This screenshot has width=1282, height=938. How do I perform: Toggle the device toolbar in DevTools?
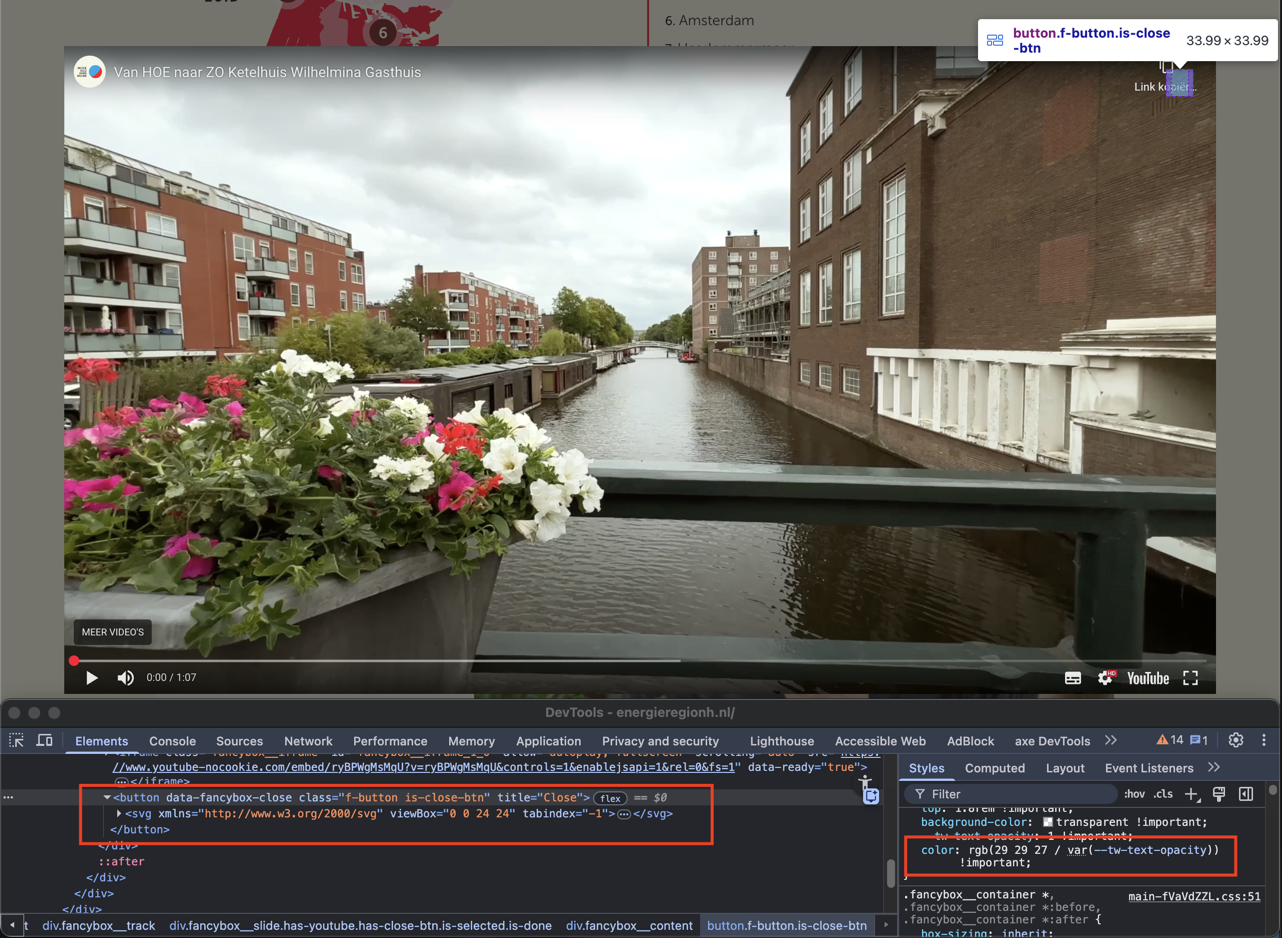click(x=45, y=741)
